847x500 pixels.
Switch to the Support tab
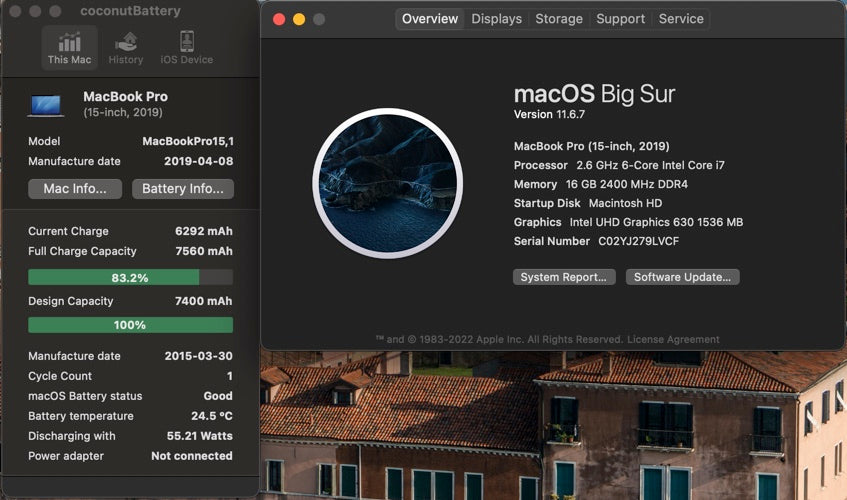[620, 19]
